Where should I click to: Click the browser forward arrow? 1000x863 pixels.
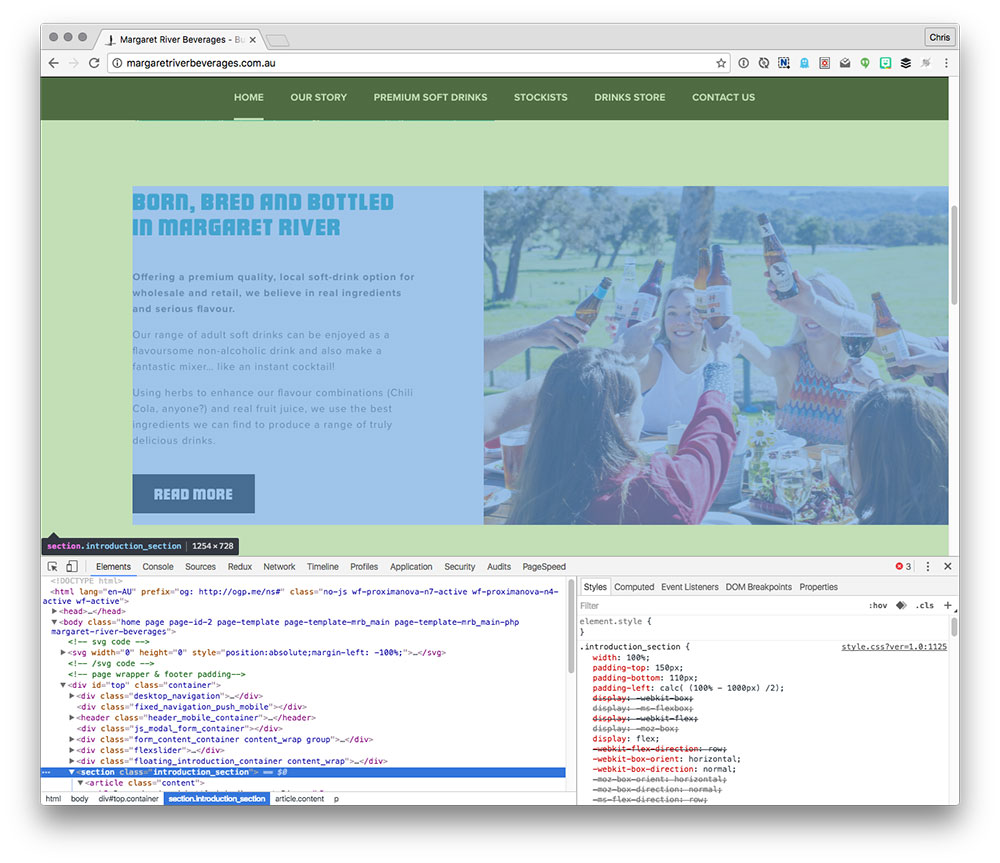[74, 63]
